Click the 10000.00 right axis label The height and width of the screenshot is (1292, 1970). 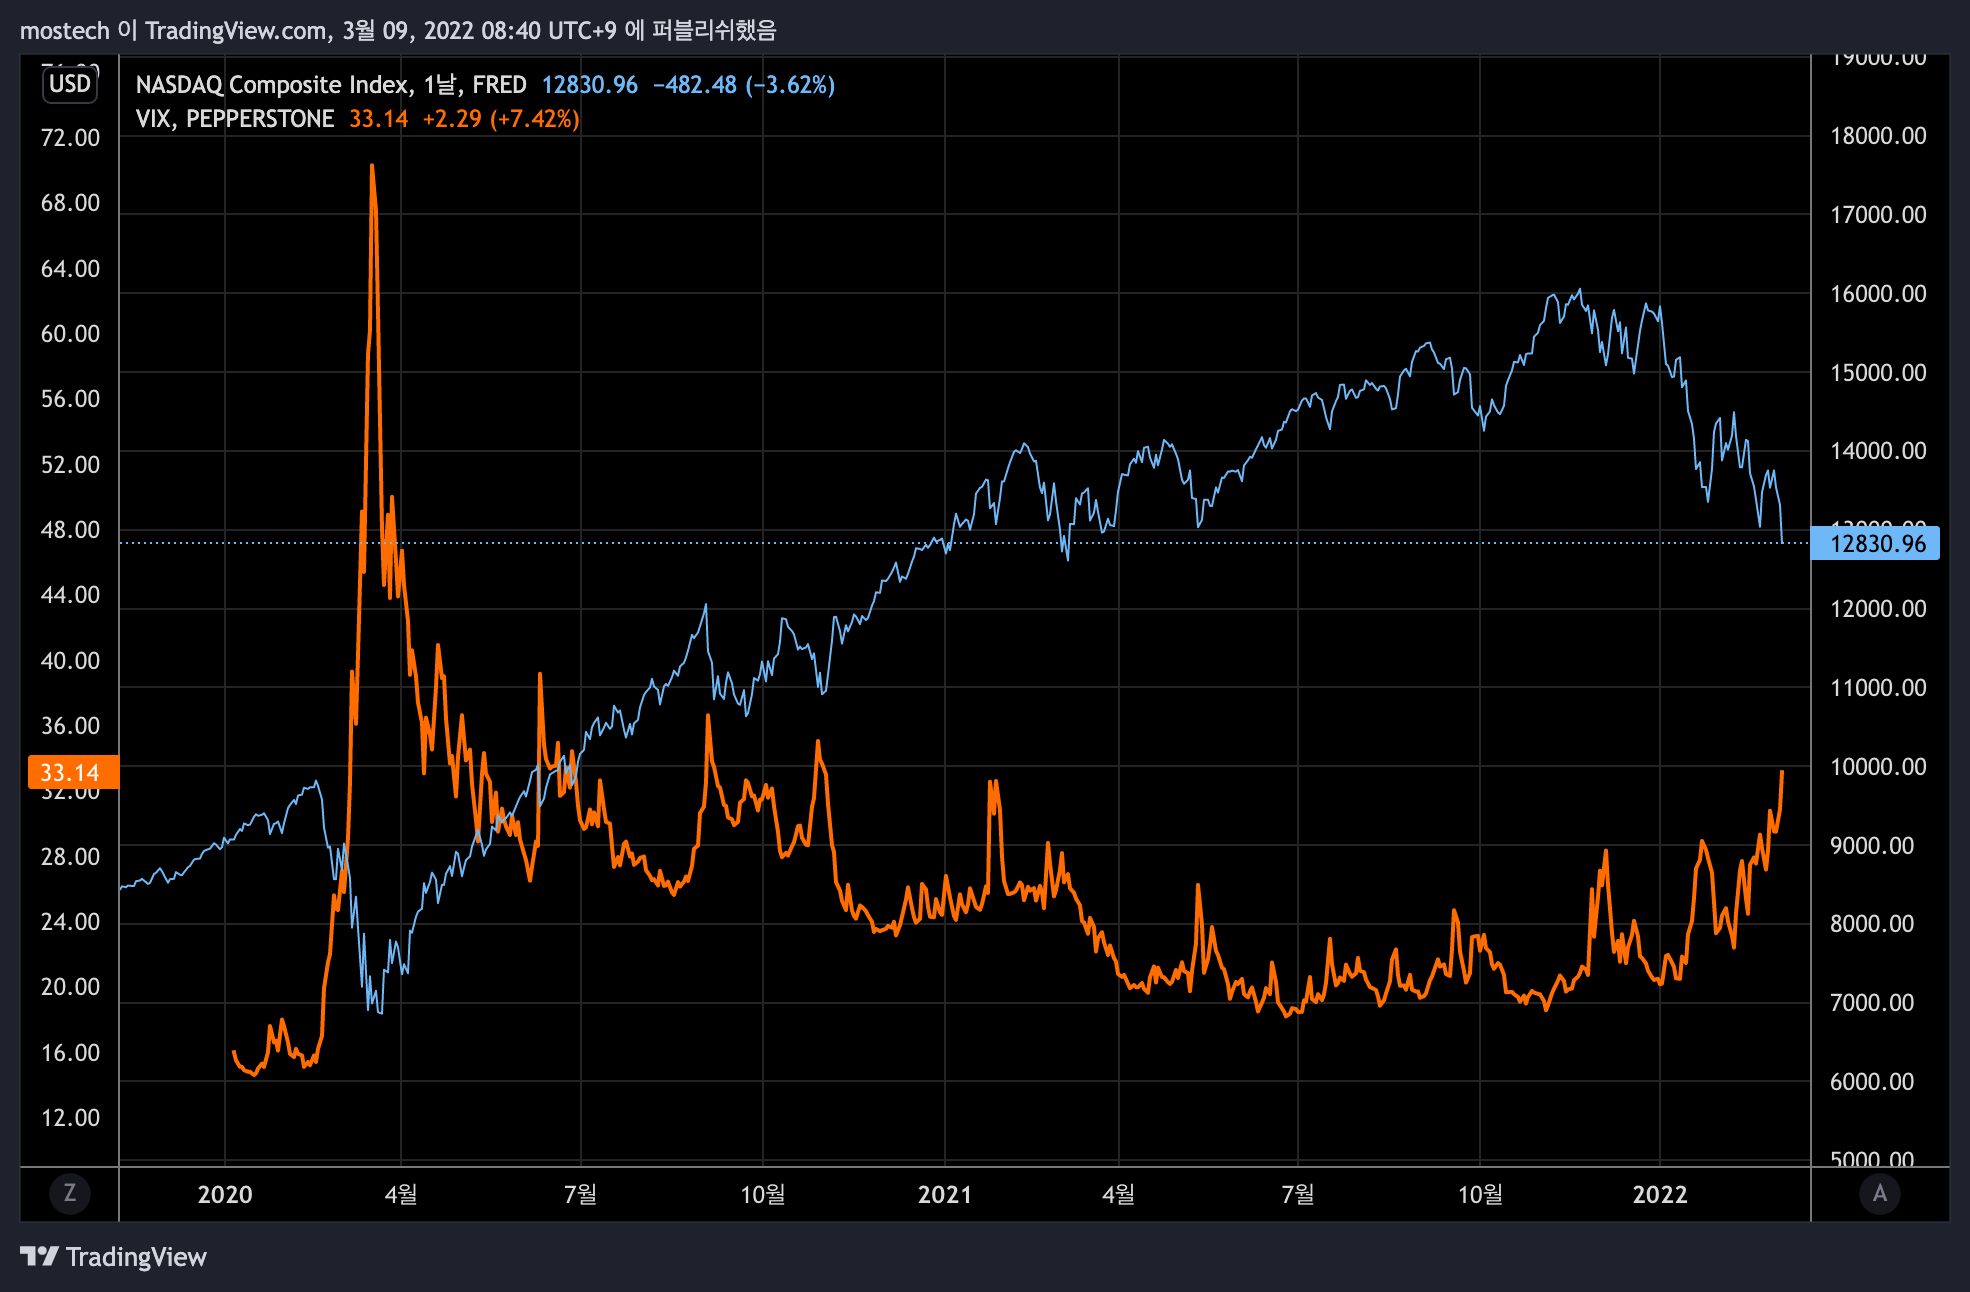coord(1877,766)
